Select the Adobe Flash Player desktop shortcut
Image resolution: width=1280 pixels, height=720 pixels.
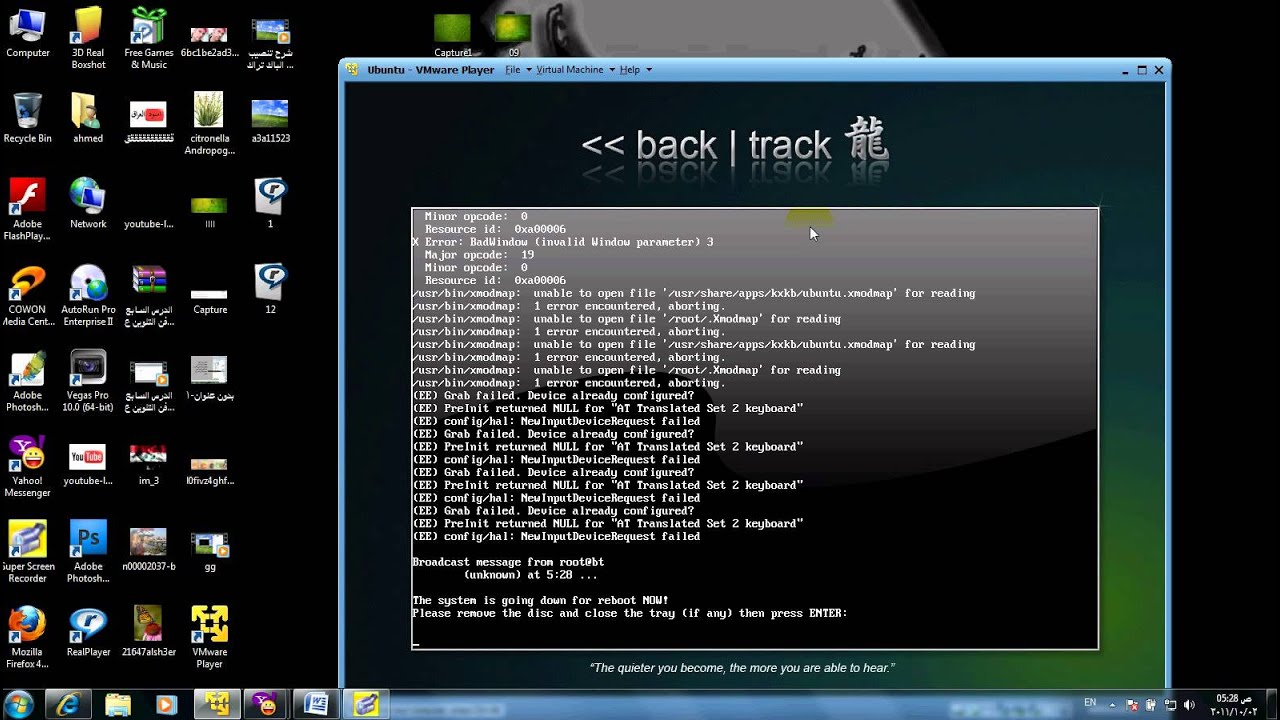(28, 209)
